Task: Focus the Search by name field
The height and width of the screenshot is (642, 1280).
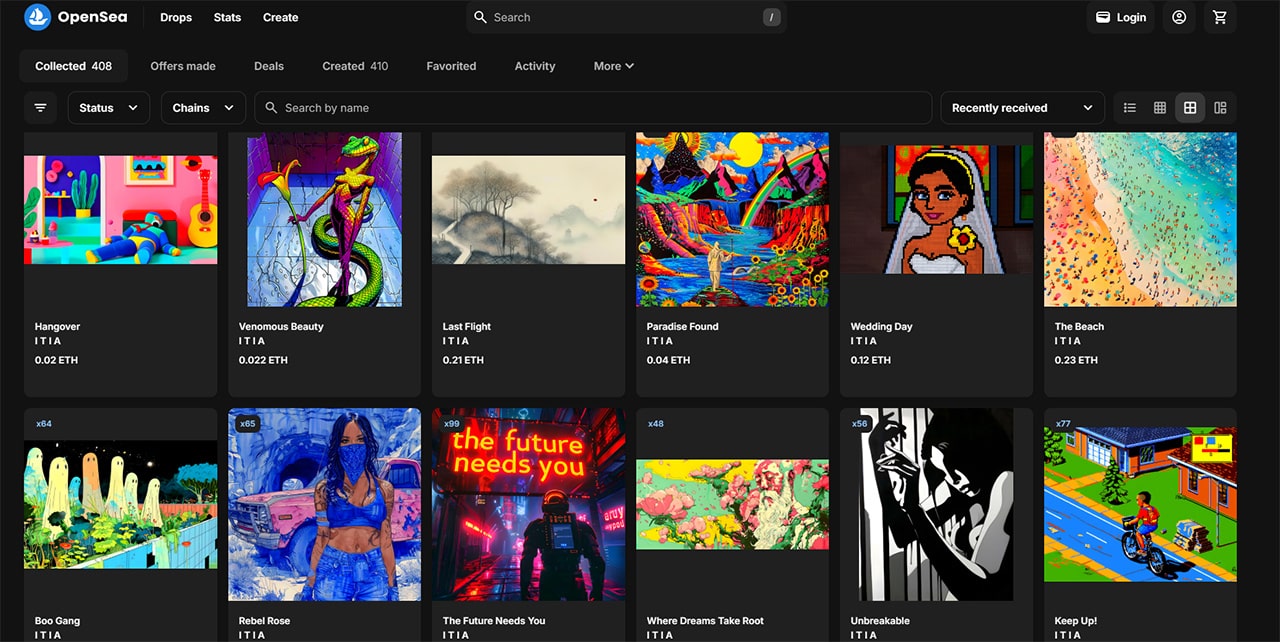Action: coord(593,108)
